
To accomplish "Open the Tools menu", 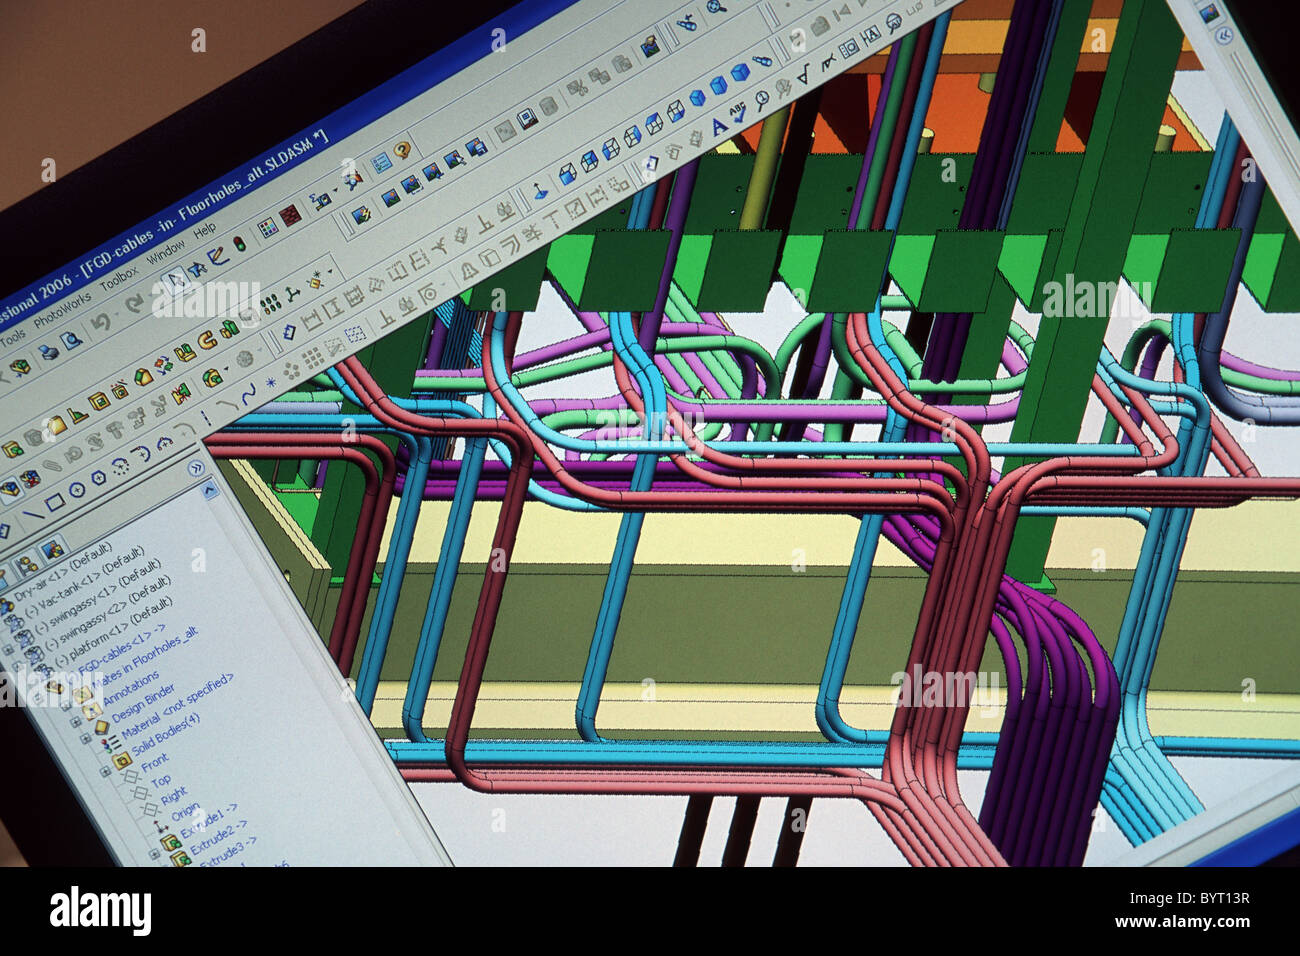I will (x=13, y=338).
